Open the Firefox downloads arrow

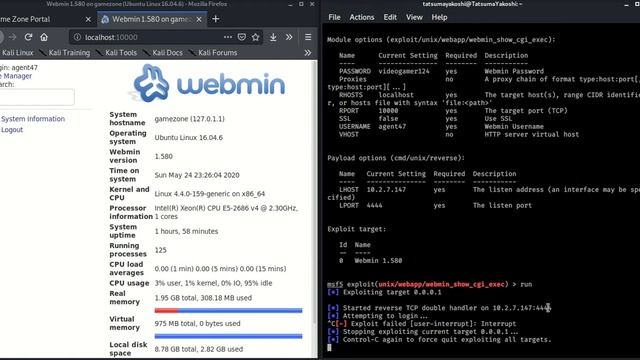click(x=273, y=37)
